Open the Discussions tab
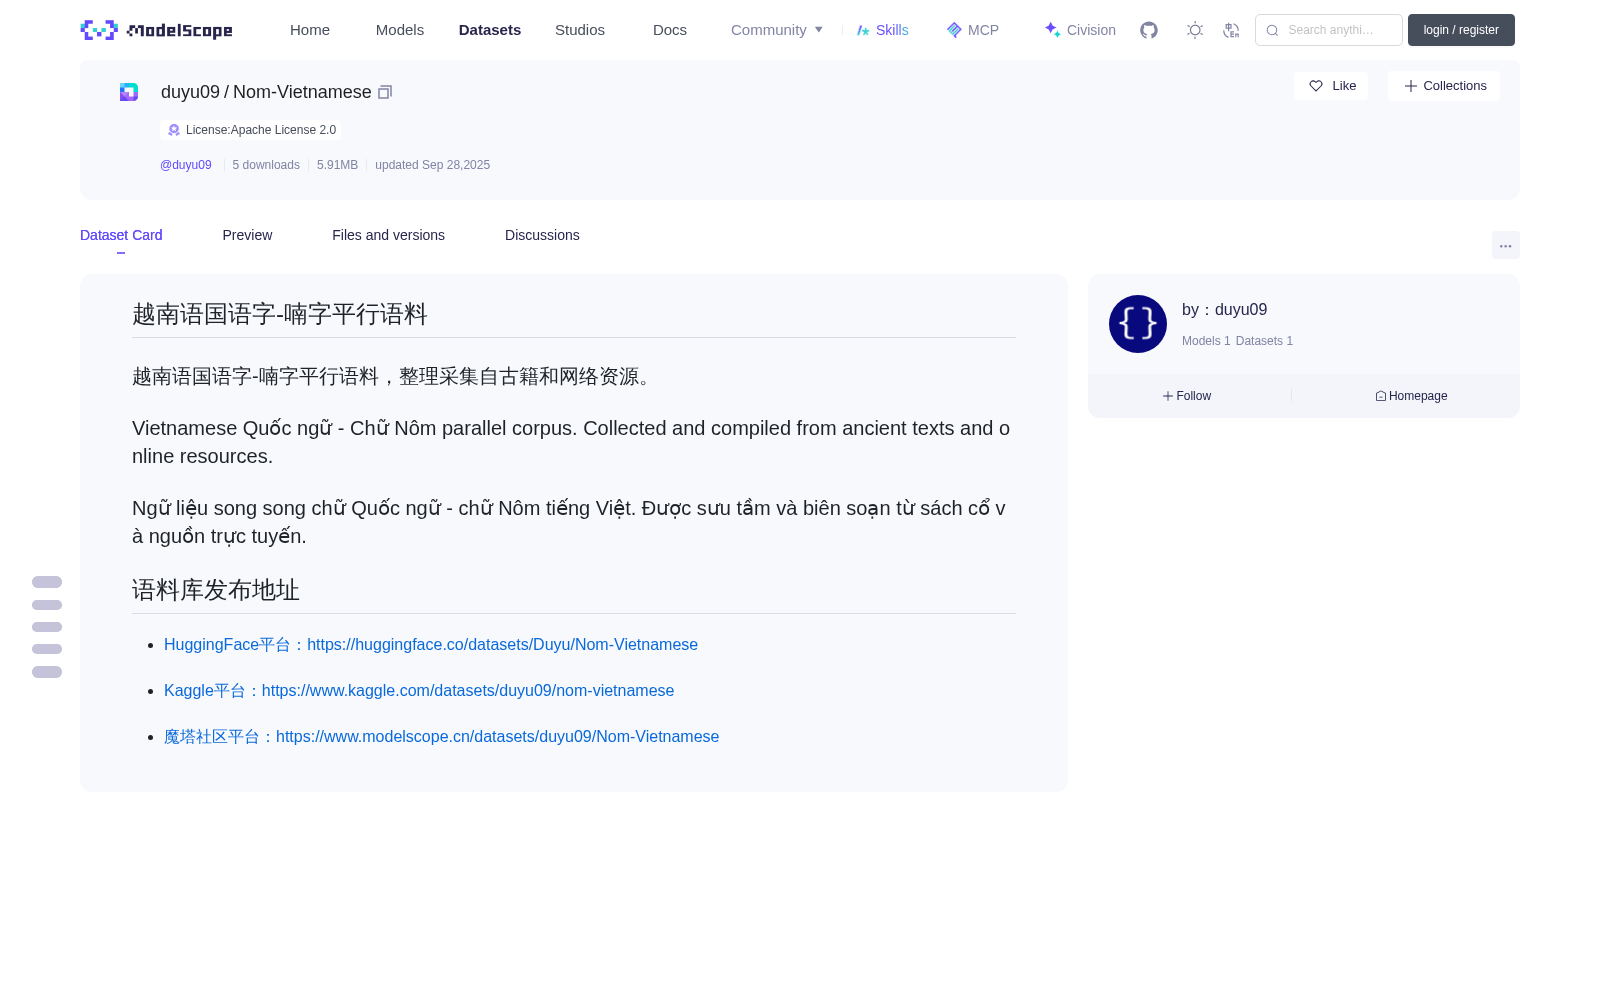The image size is (1600, 1000). click(542, 235)
